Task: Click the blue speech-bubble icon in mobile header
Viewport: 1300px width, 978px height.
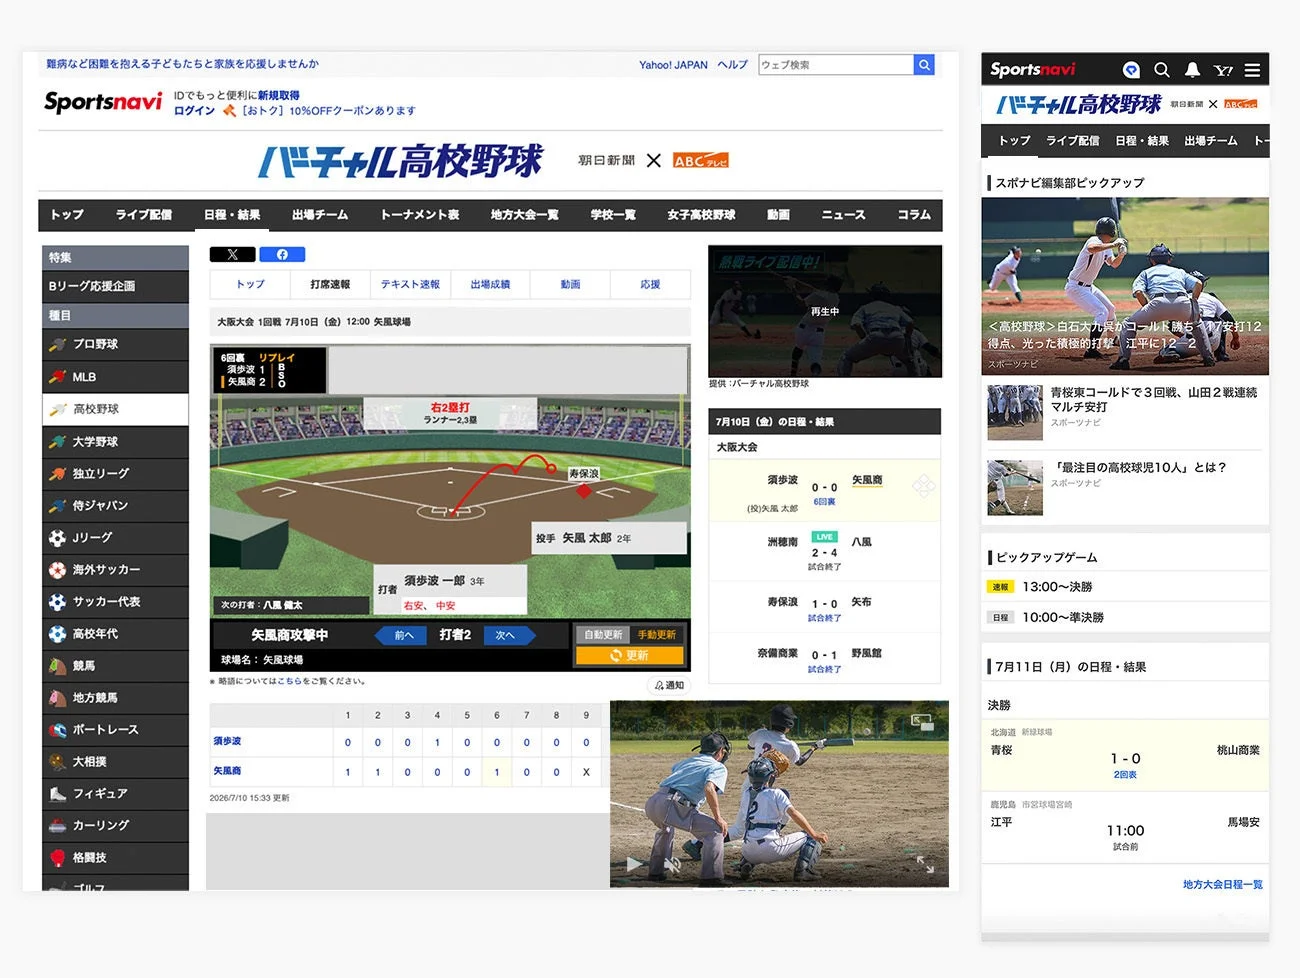Action: [1131, 70]
